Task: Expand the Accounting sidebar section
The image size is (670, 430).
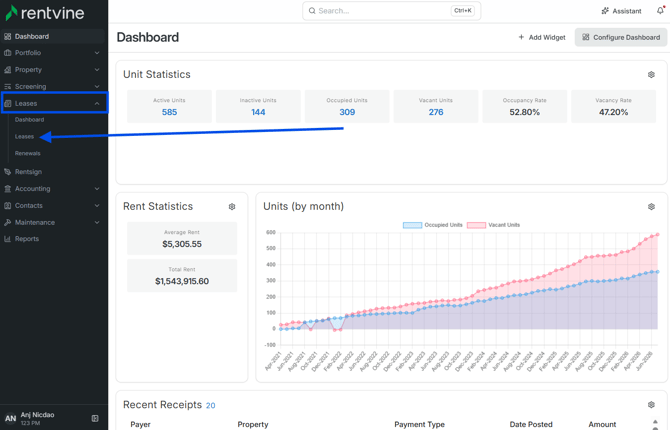Action: 52,189
